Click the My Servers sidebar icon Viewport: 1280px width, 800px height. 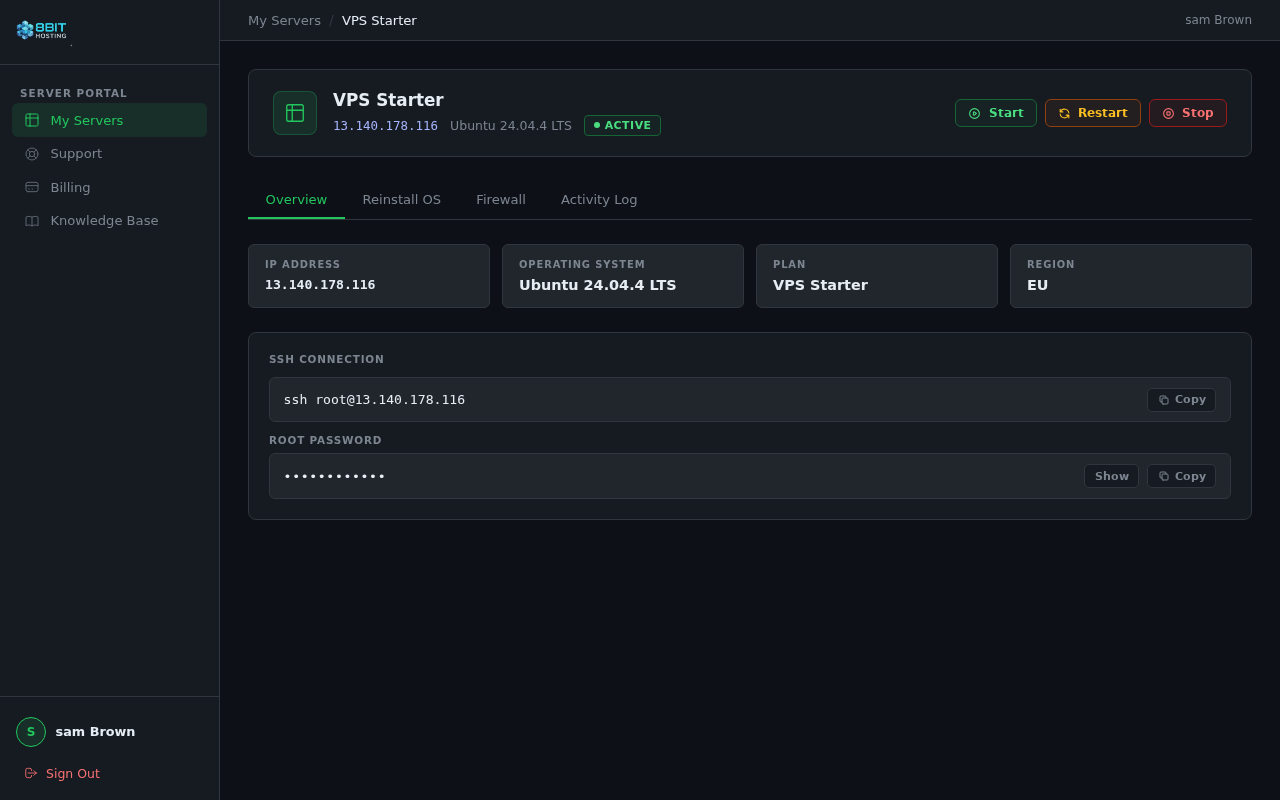[32, 120]
